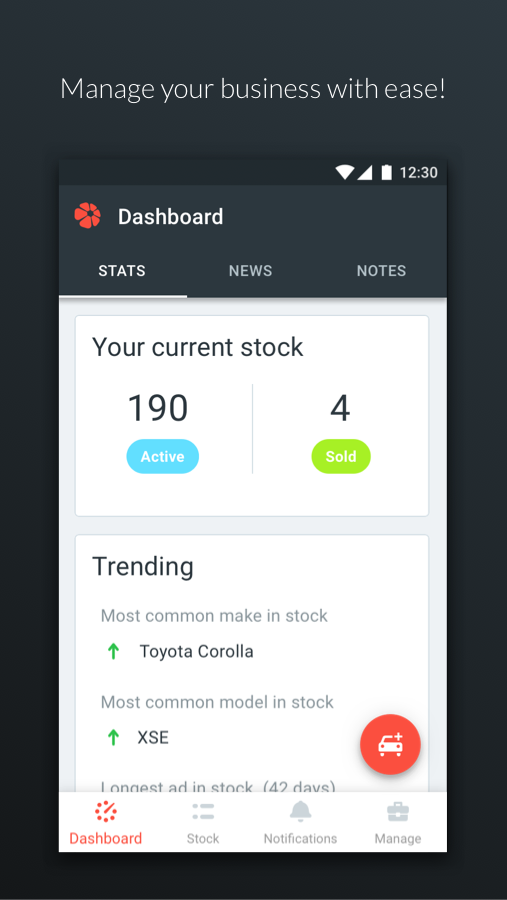Switch to the NEWS tab
The width and height of the screenshot is (507, 900).
coord(251,271)
